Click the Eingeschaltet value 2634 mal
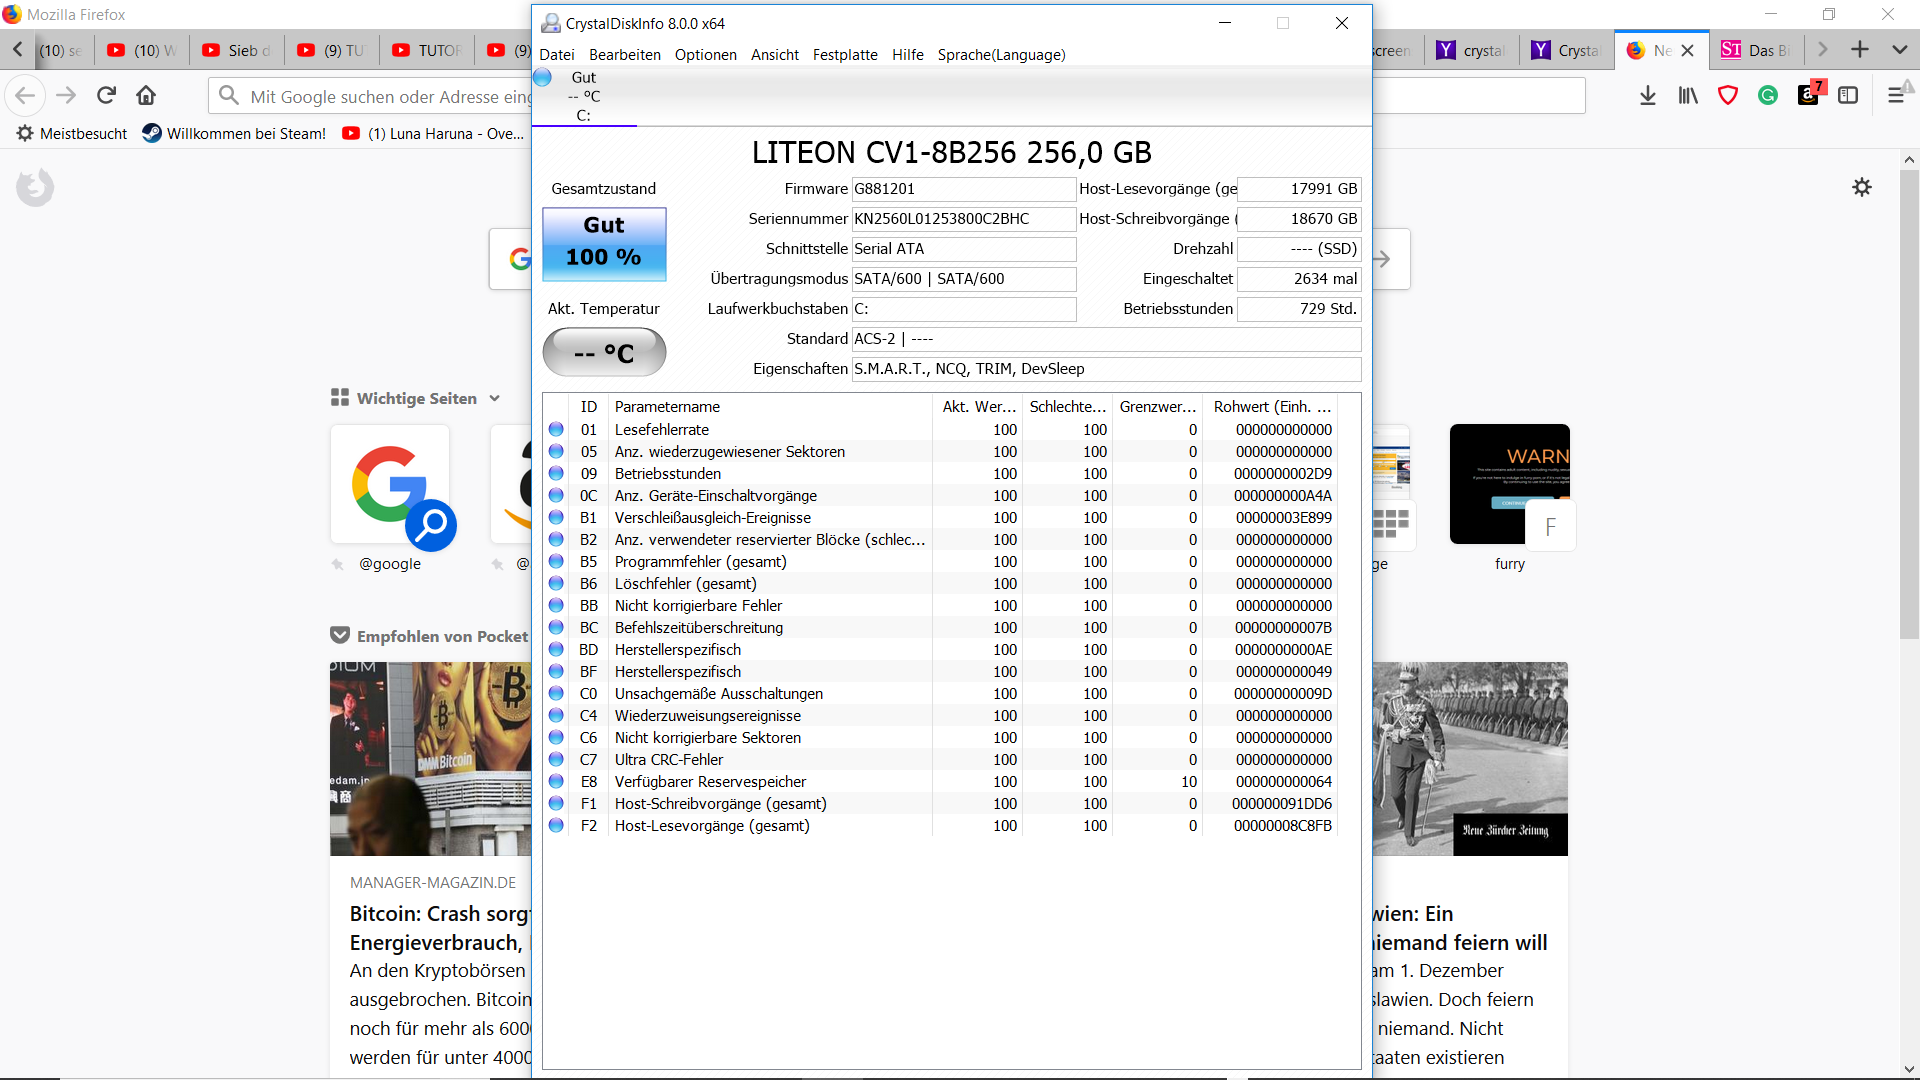This screenshot has height=1080, width=1920. (x=1299, y=279)
